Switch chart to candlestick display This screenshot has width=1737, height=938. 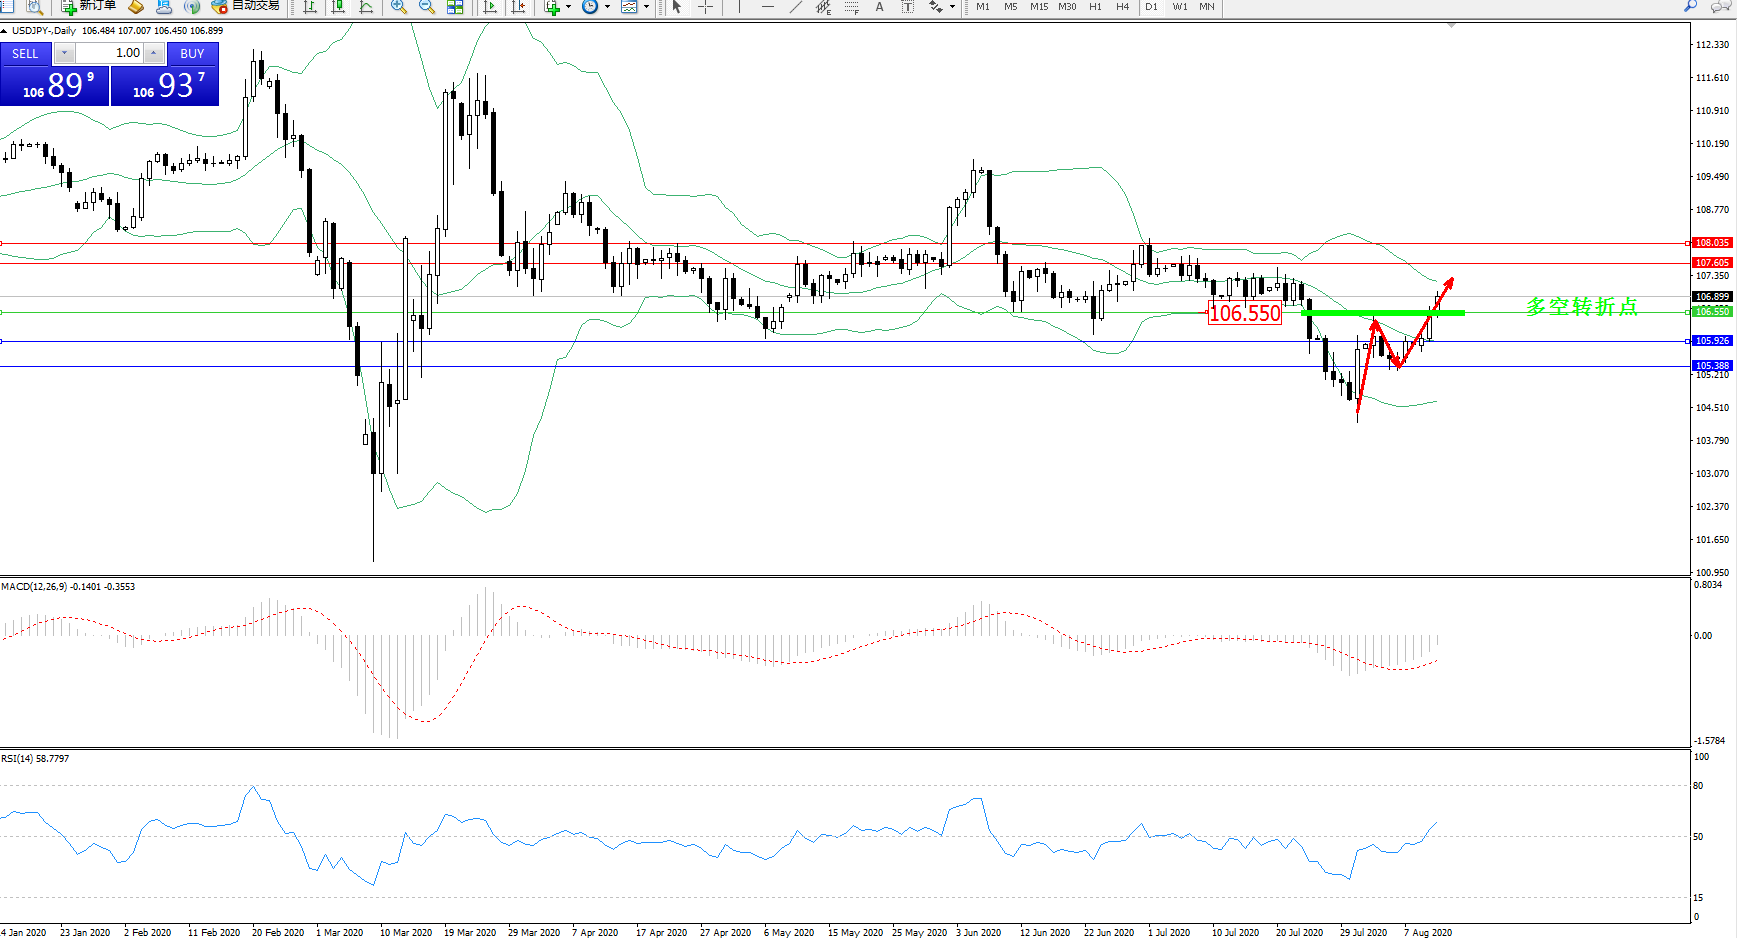[338, 7]
